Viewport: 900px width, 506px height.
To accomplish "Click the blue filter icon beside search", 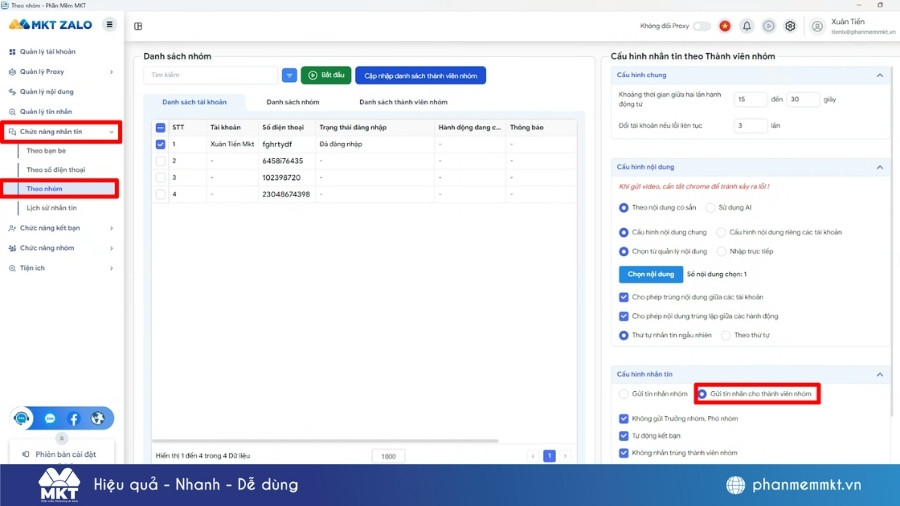I will coord(289,75).
